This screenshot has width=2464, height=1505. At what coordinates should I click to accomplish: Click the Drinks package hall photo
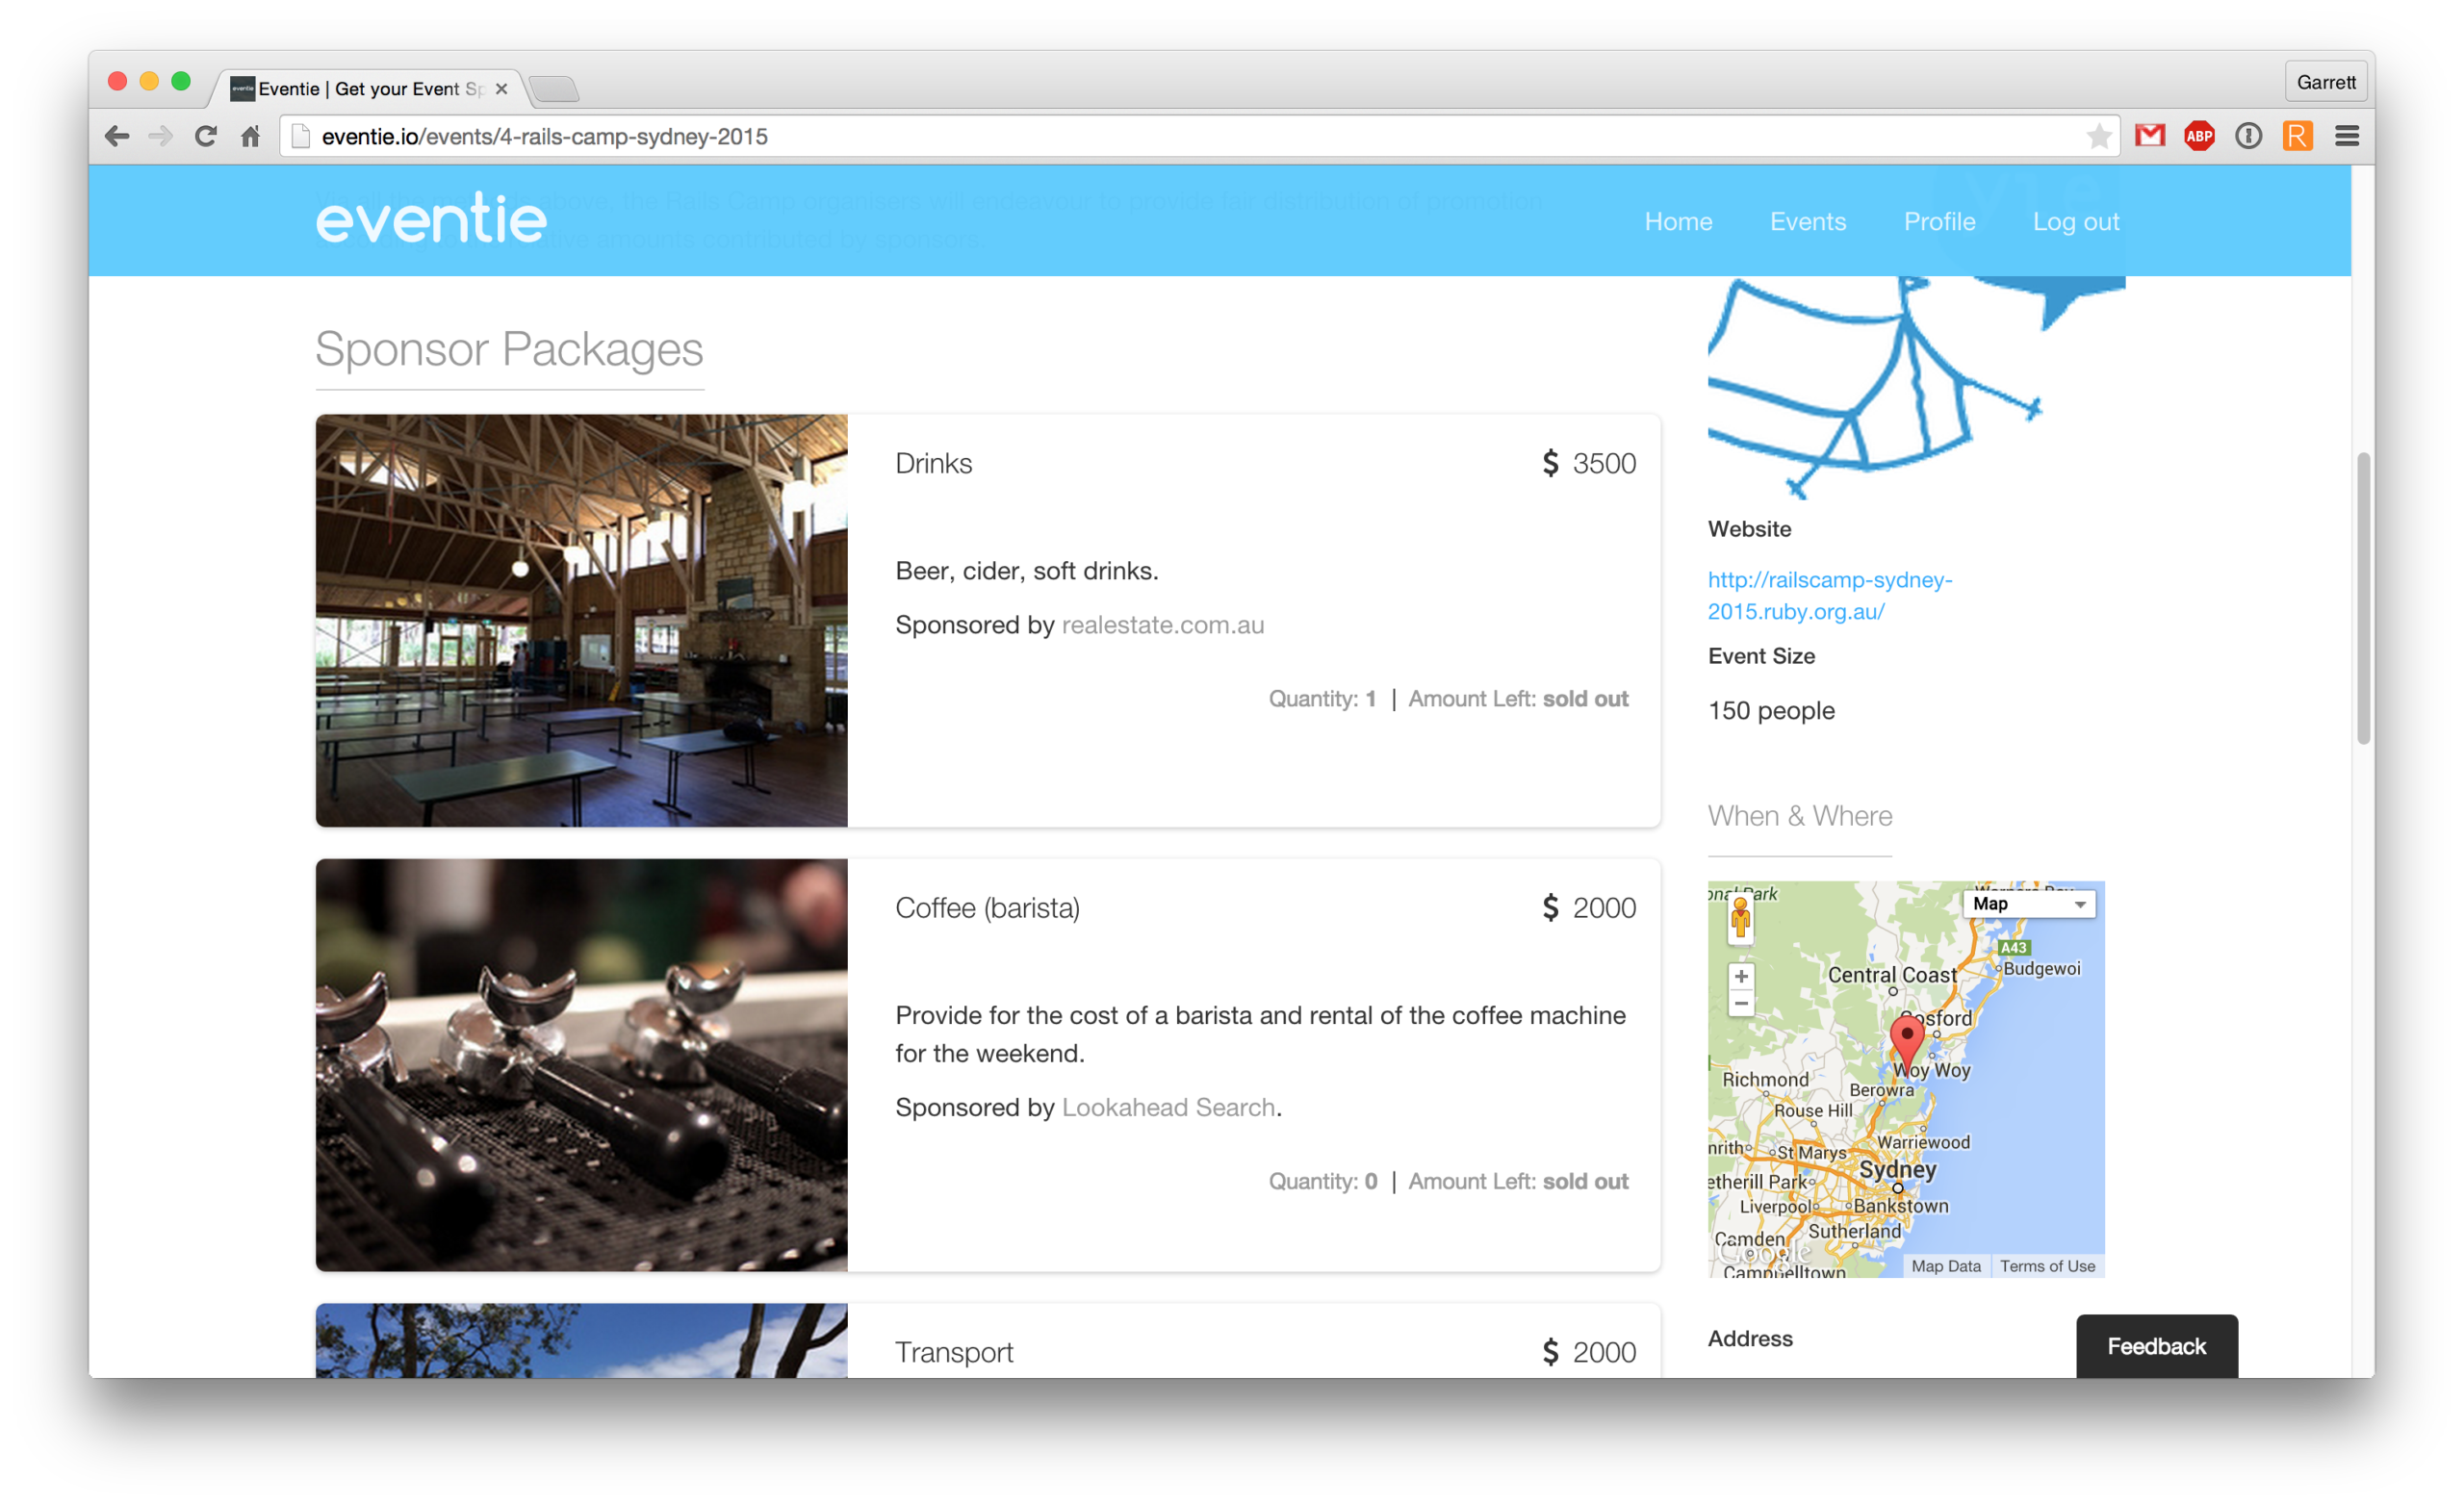click(581, 620)
